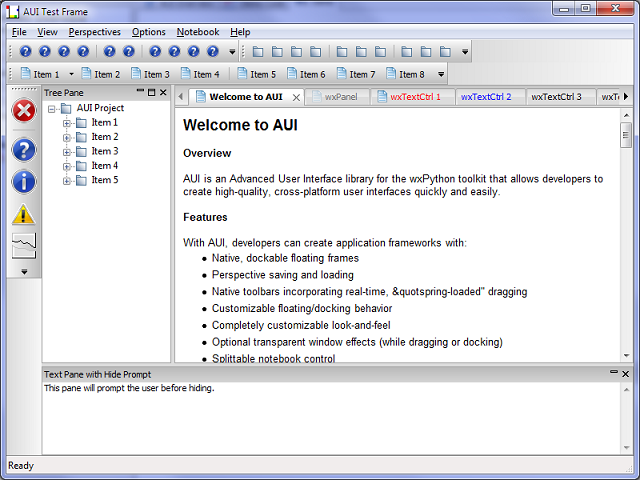
Task: Select AUI Project in the tree
Action: click(x=100, y=108)
